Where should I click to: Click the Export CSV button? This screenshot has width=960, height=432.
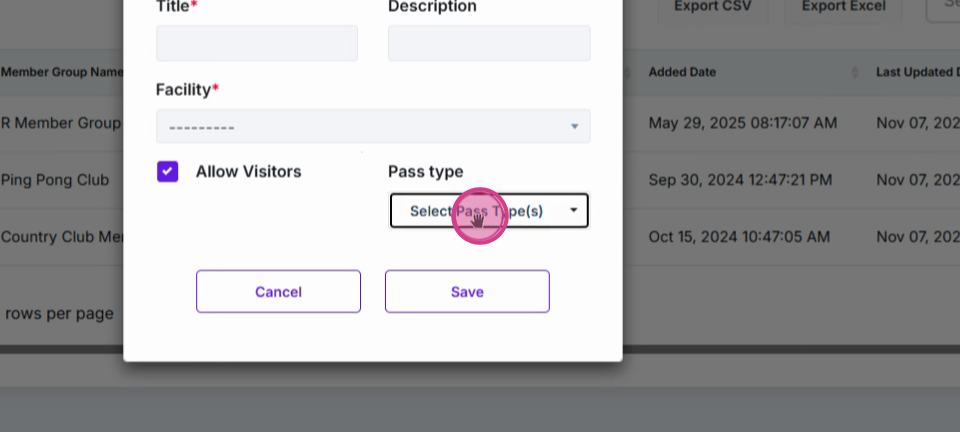coord(712,7)
